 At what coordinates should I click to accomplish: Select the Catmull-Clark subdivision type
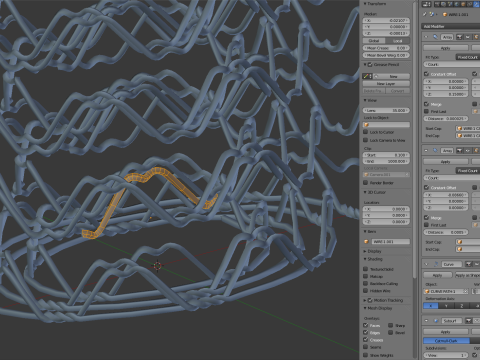(446, 341)
